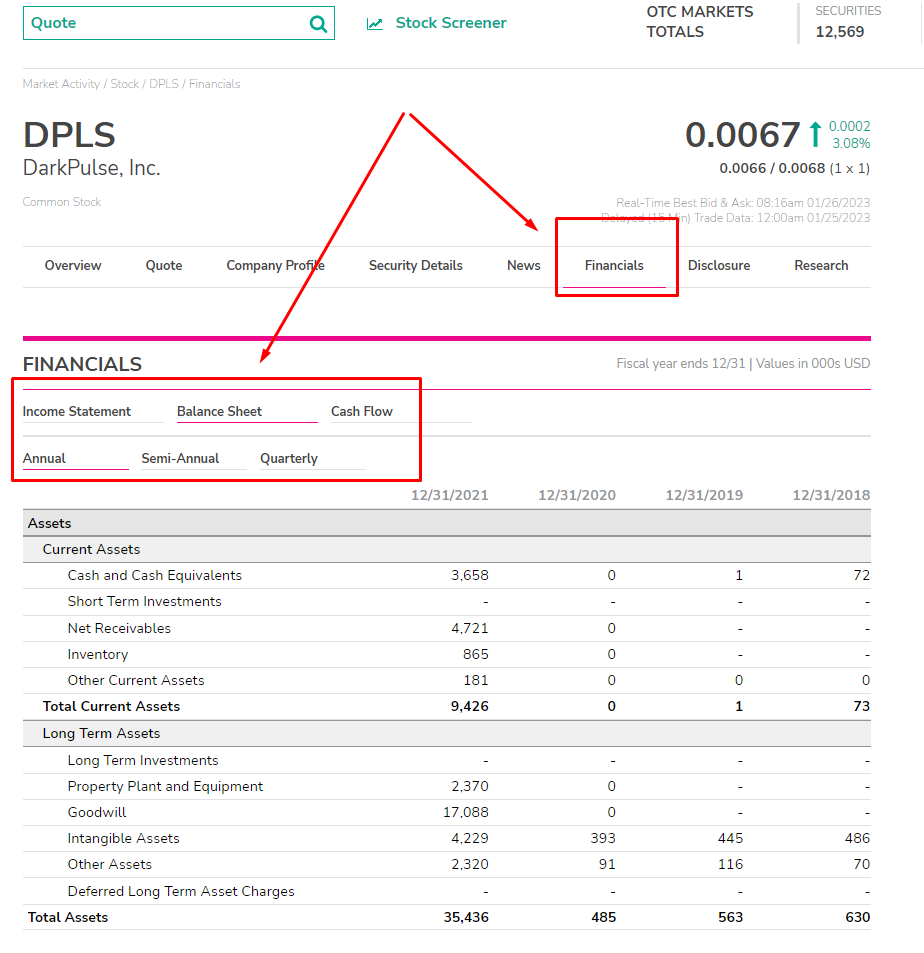The width and height of the screenshot is (924, 953).
Task: Click the Total Assets row label
Action: pos(68,918)
